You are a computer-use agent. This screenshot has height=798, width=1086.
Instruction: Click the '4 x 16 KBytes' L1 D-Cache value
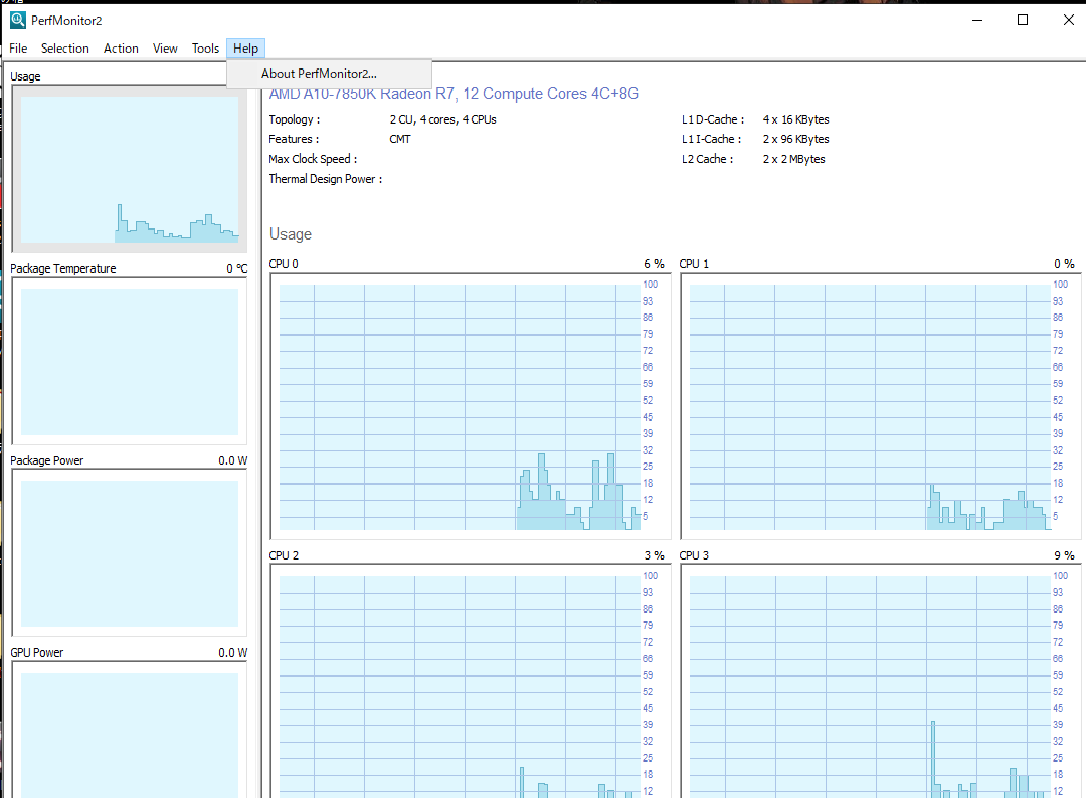pyautogui.click(x=796, y=120)
